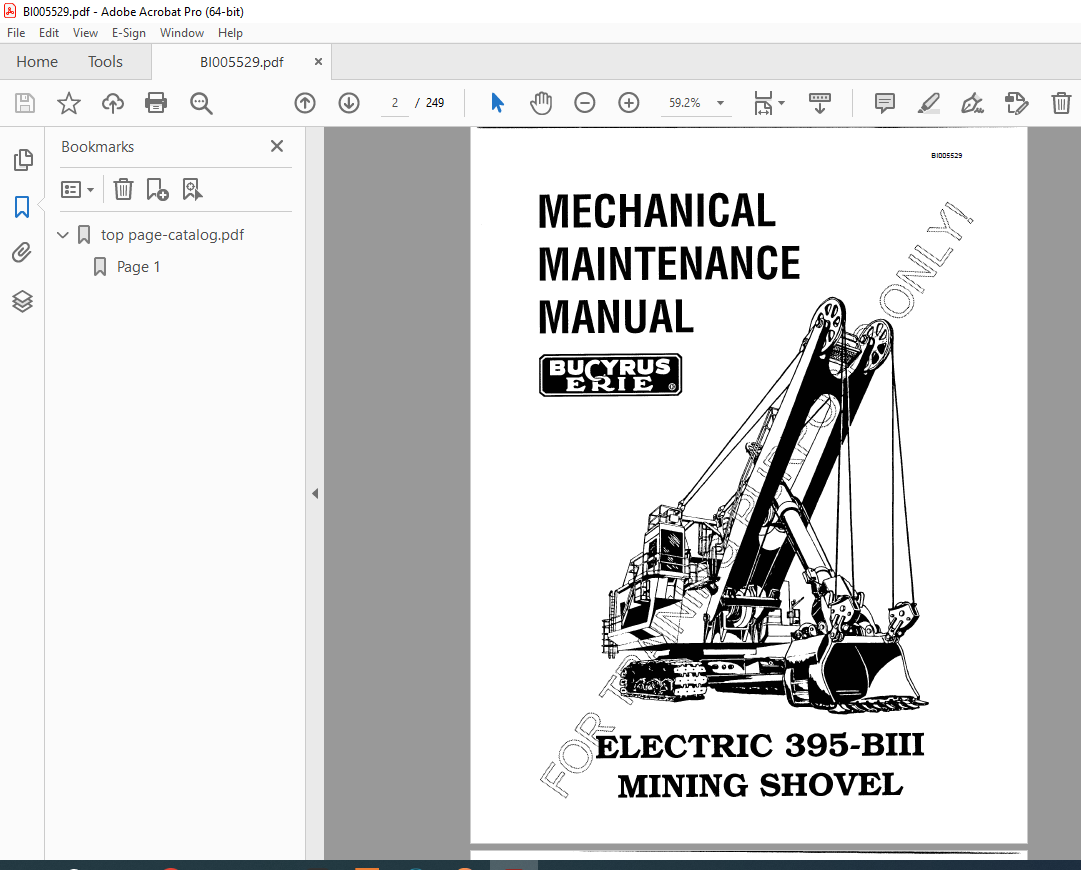
Task: Delete the selected bookmark
Action: coord(123,189)
